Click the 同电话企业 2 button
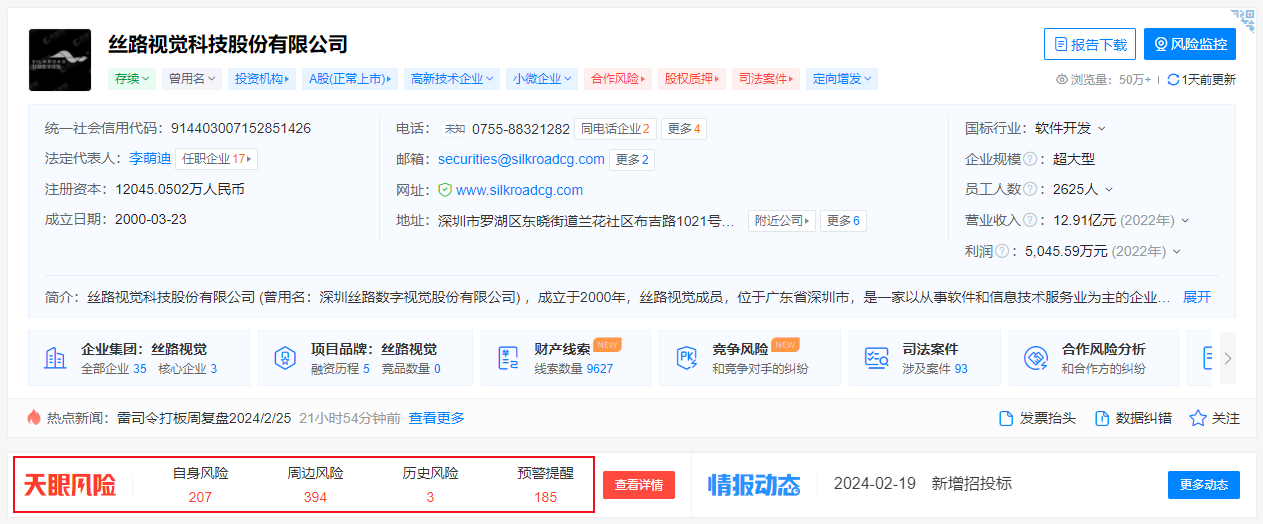Screen dimensions: 1263x524 [x=615, y=129]
